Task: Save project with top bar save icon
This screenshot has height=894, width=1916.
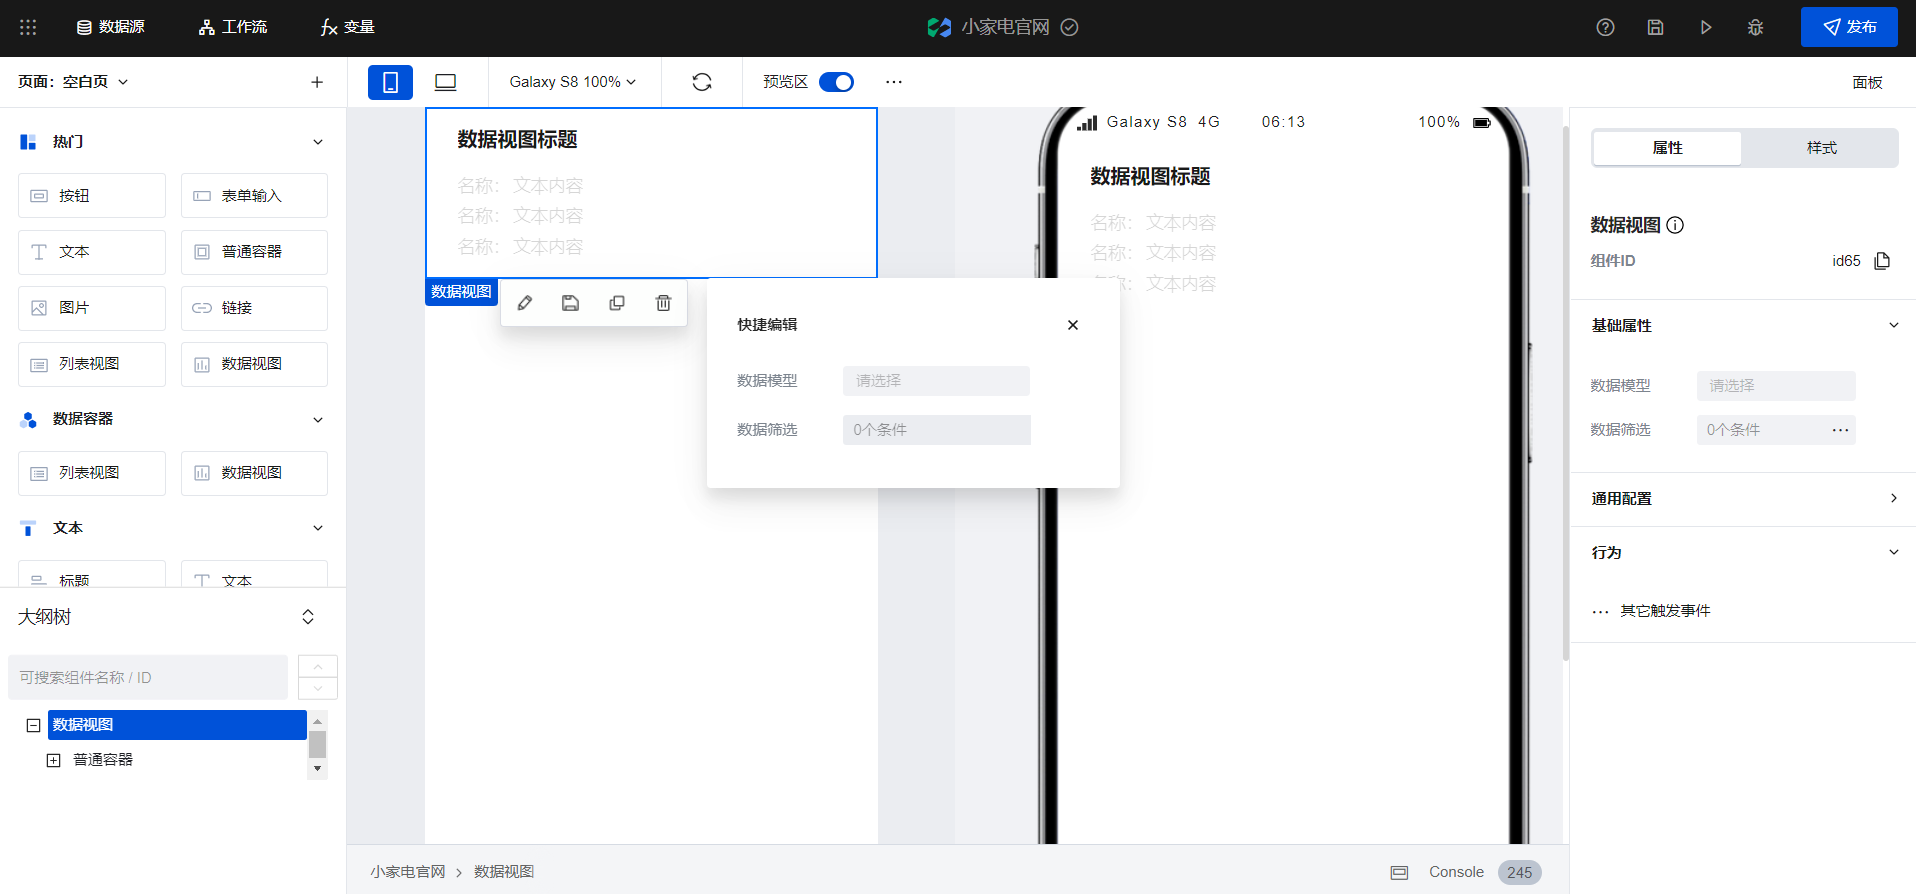Action: [1655, 27]
